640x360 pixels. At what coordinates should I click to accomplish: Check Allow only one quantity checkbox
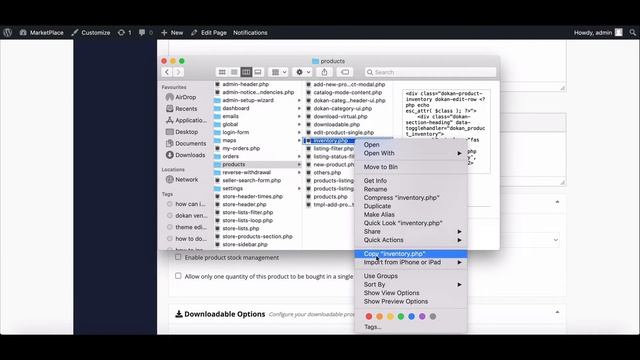pos(178,276)
